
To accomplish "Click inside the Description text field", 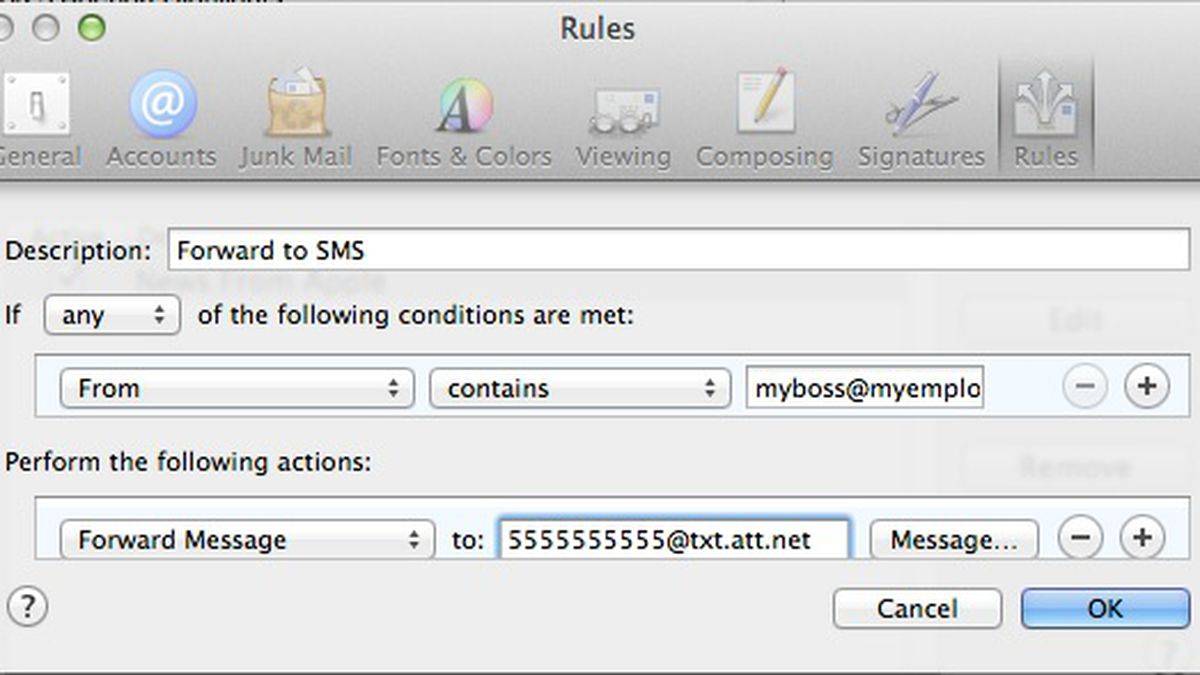I will point(679,250).
